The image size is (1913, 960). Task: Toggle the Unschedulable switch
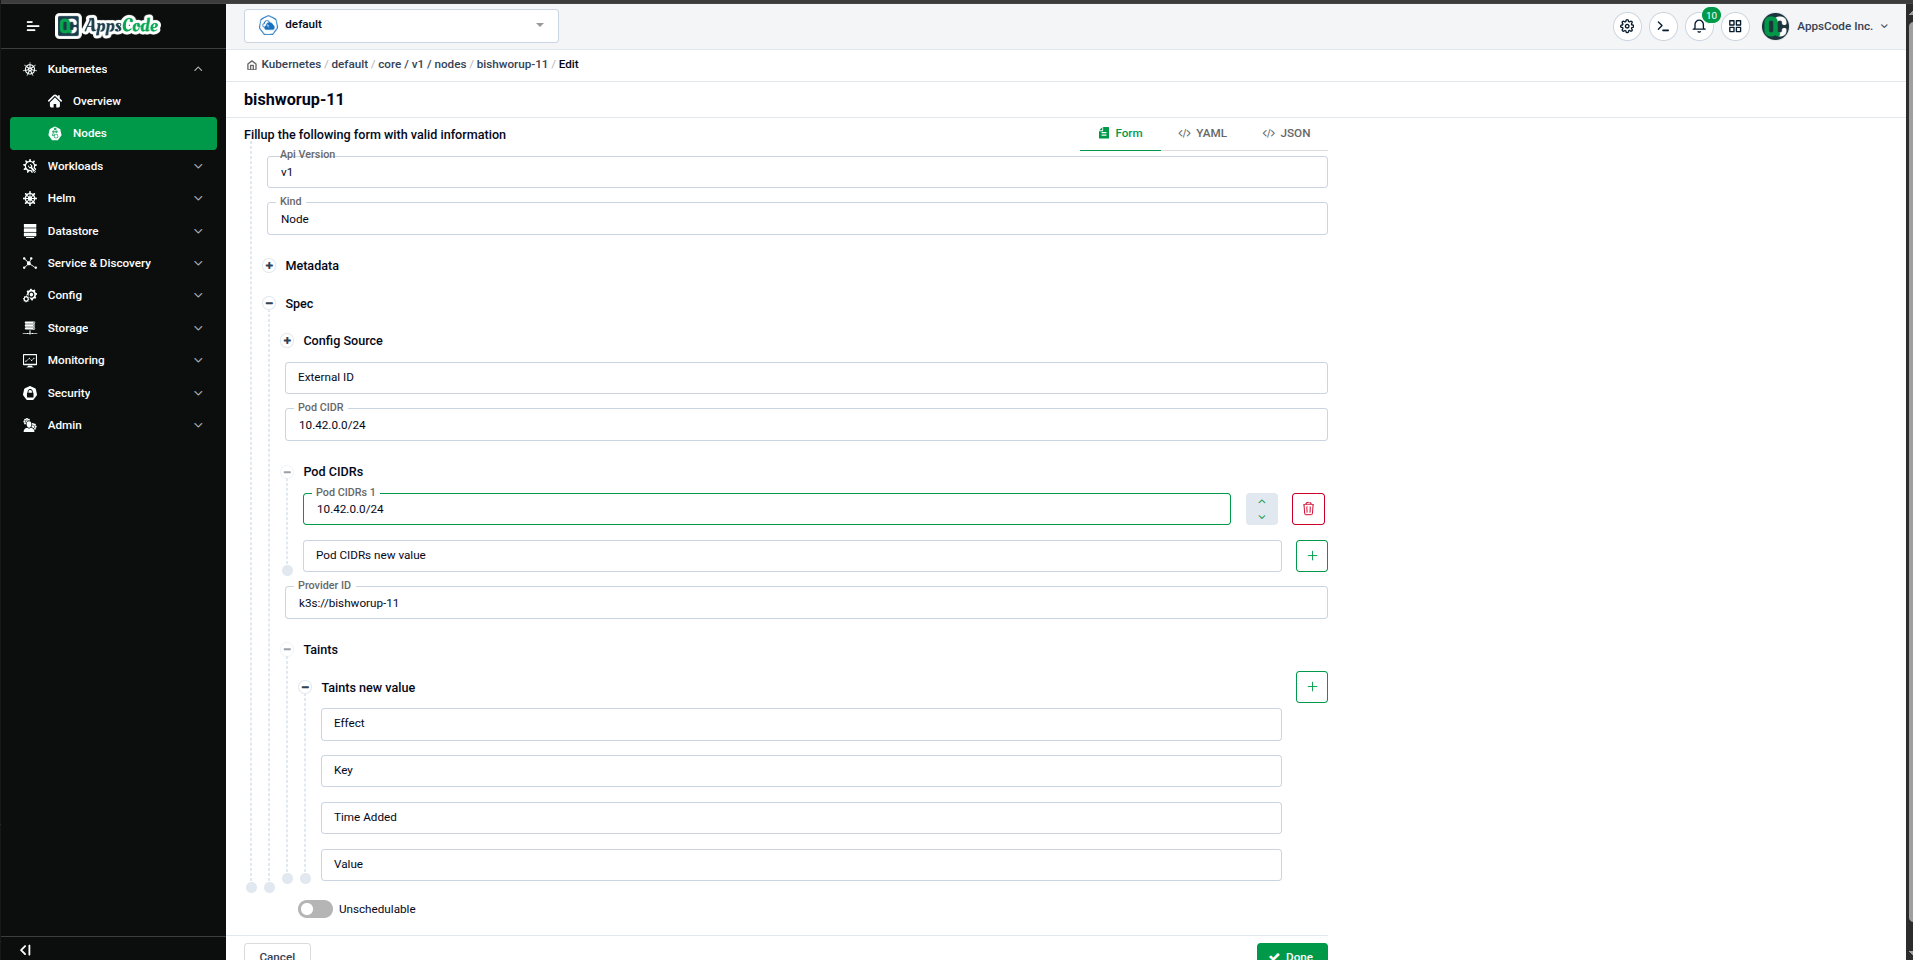click(314, 908)
